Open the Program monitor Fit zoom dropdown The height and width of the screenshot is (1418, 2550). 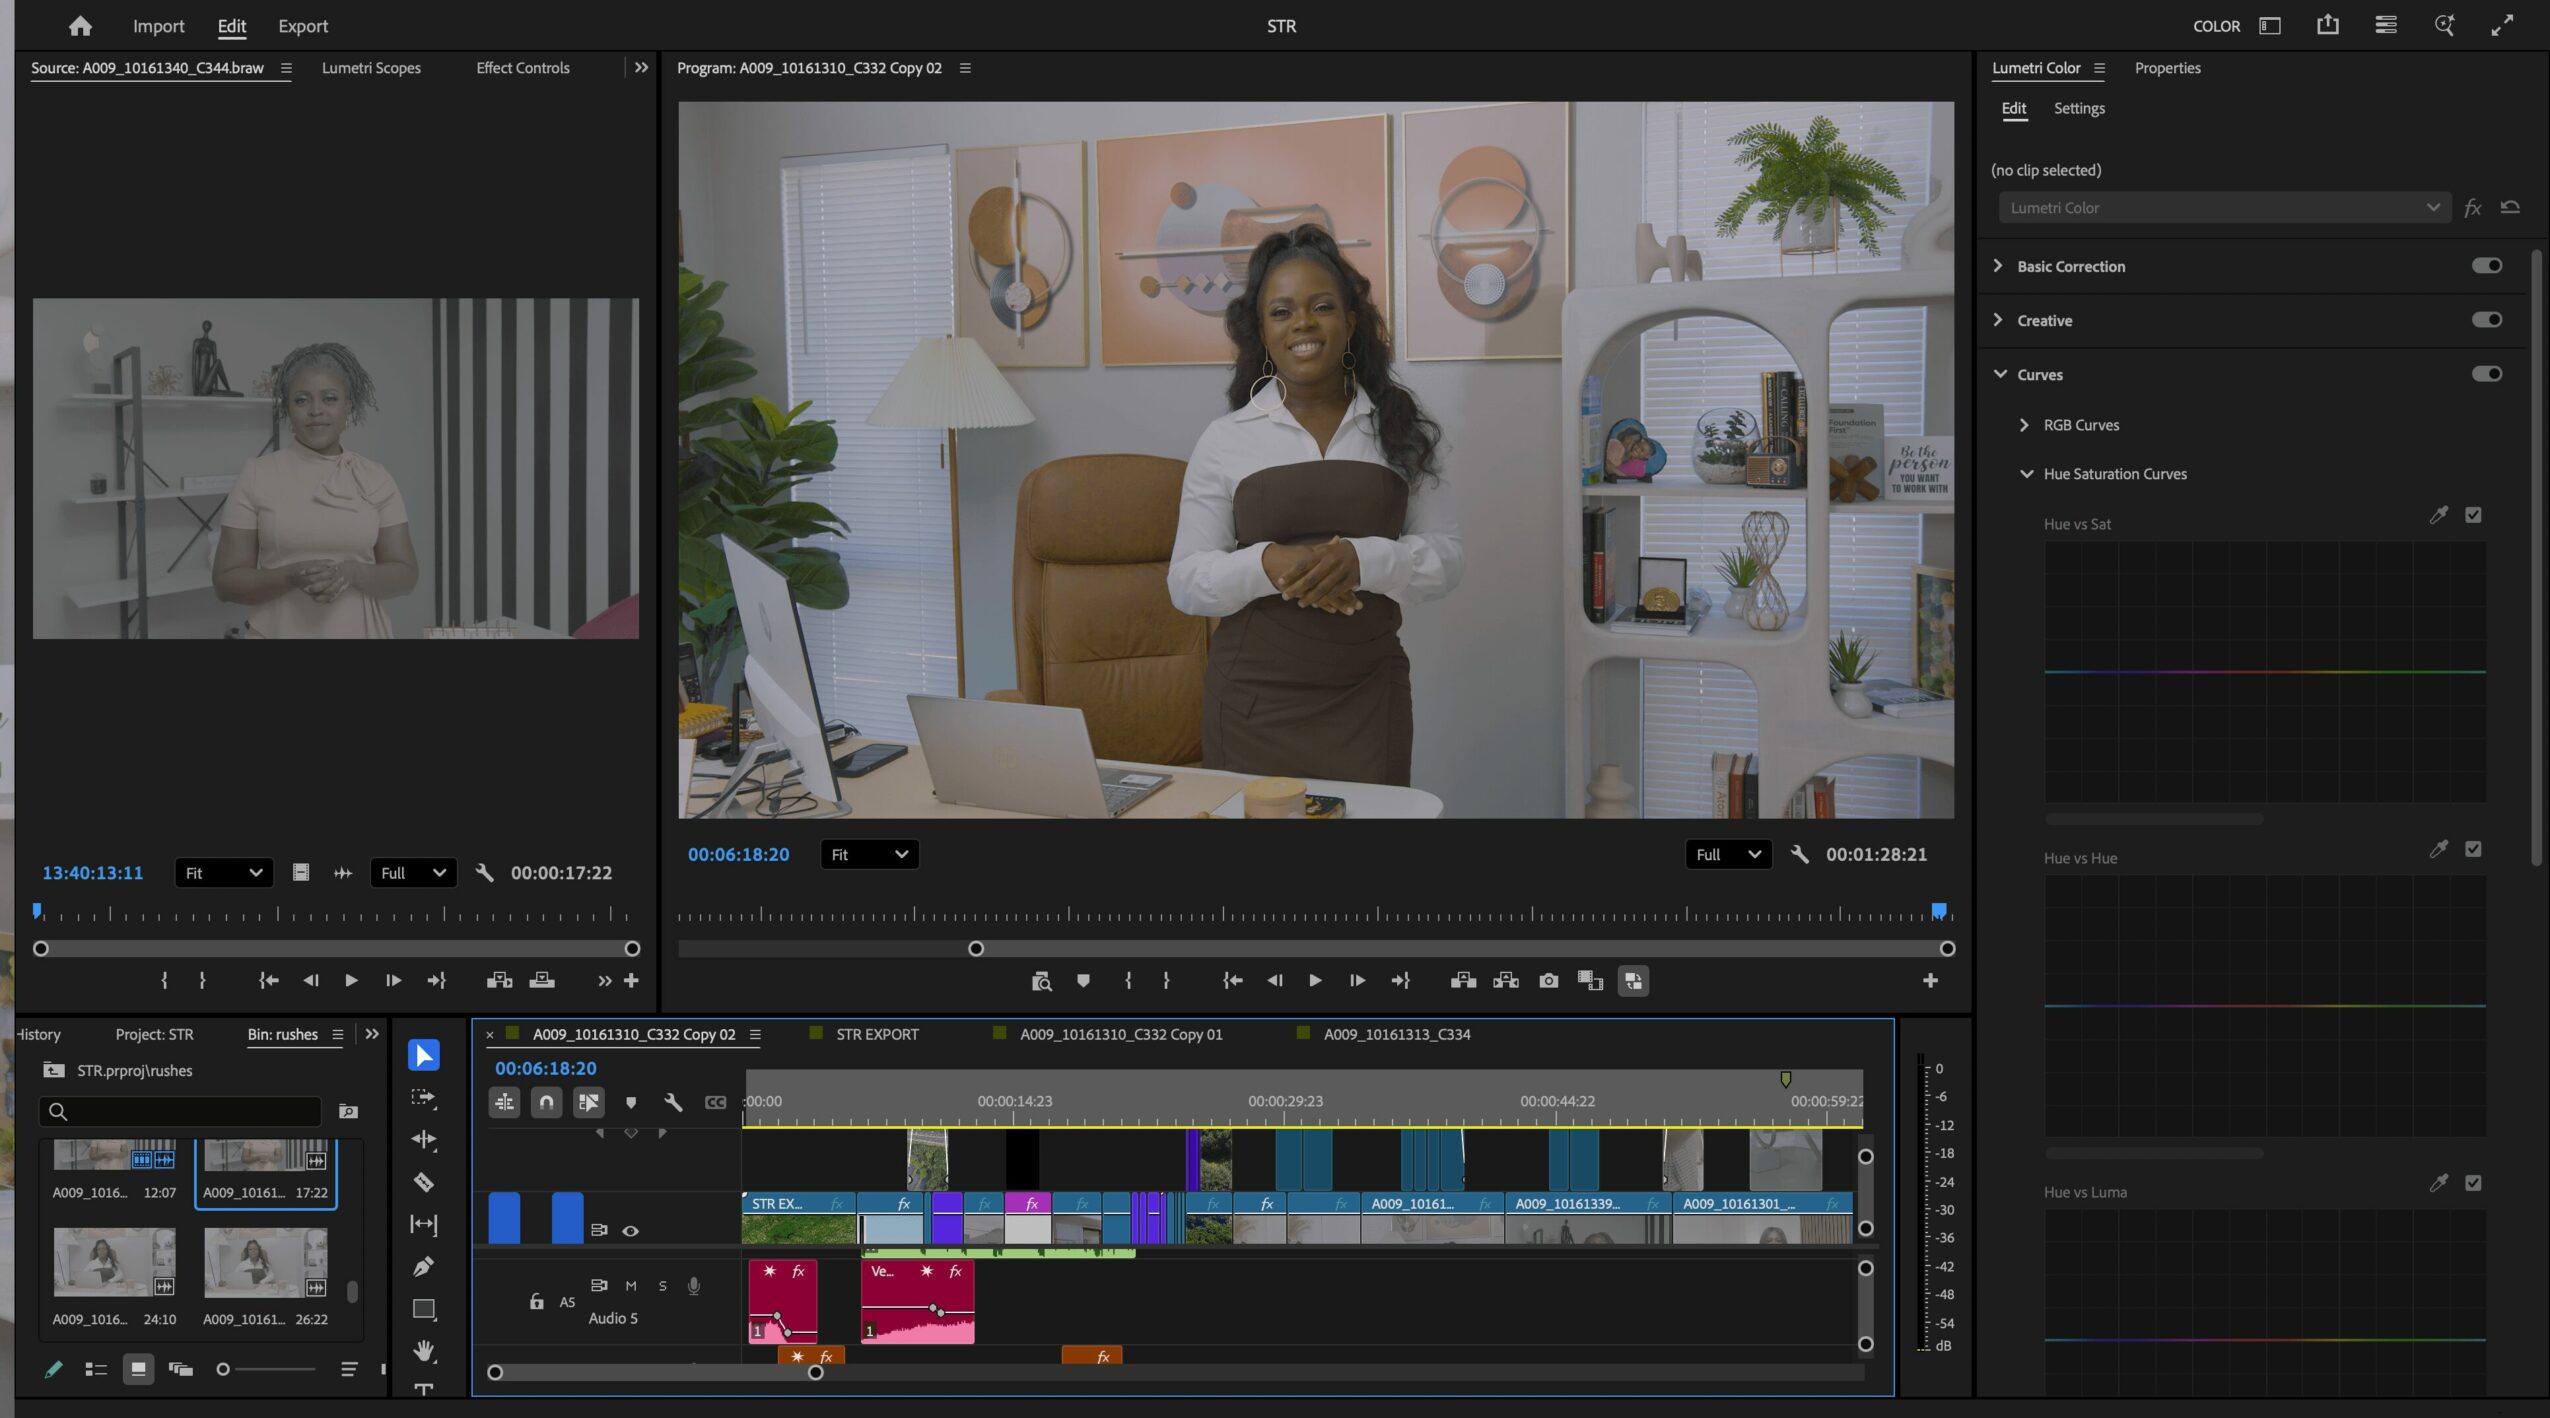click(868, 854)
